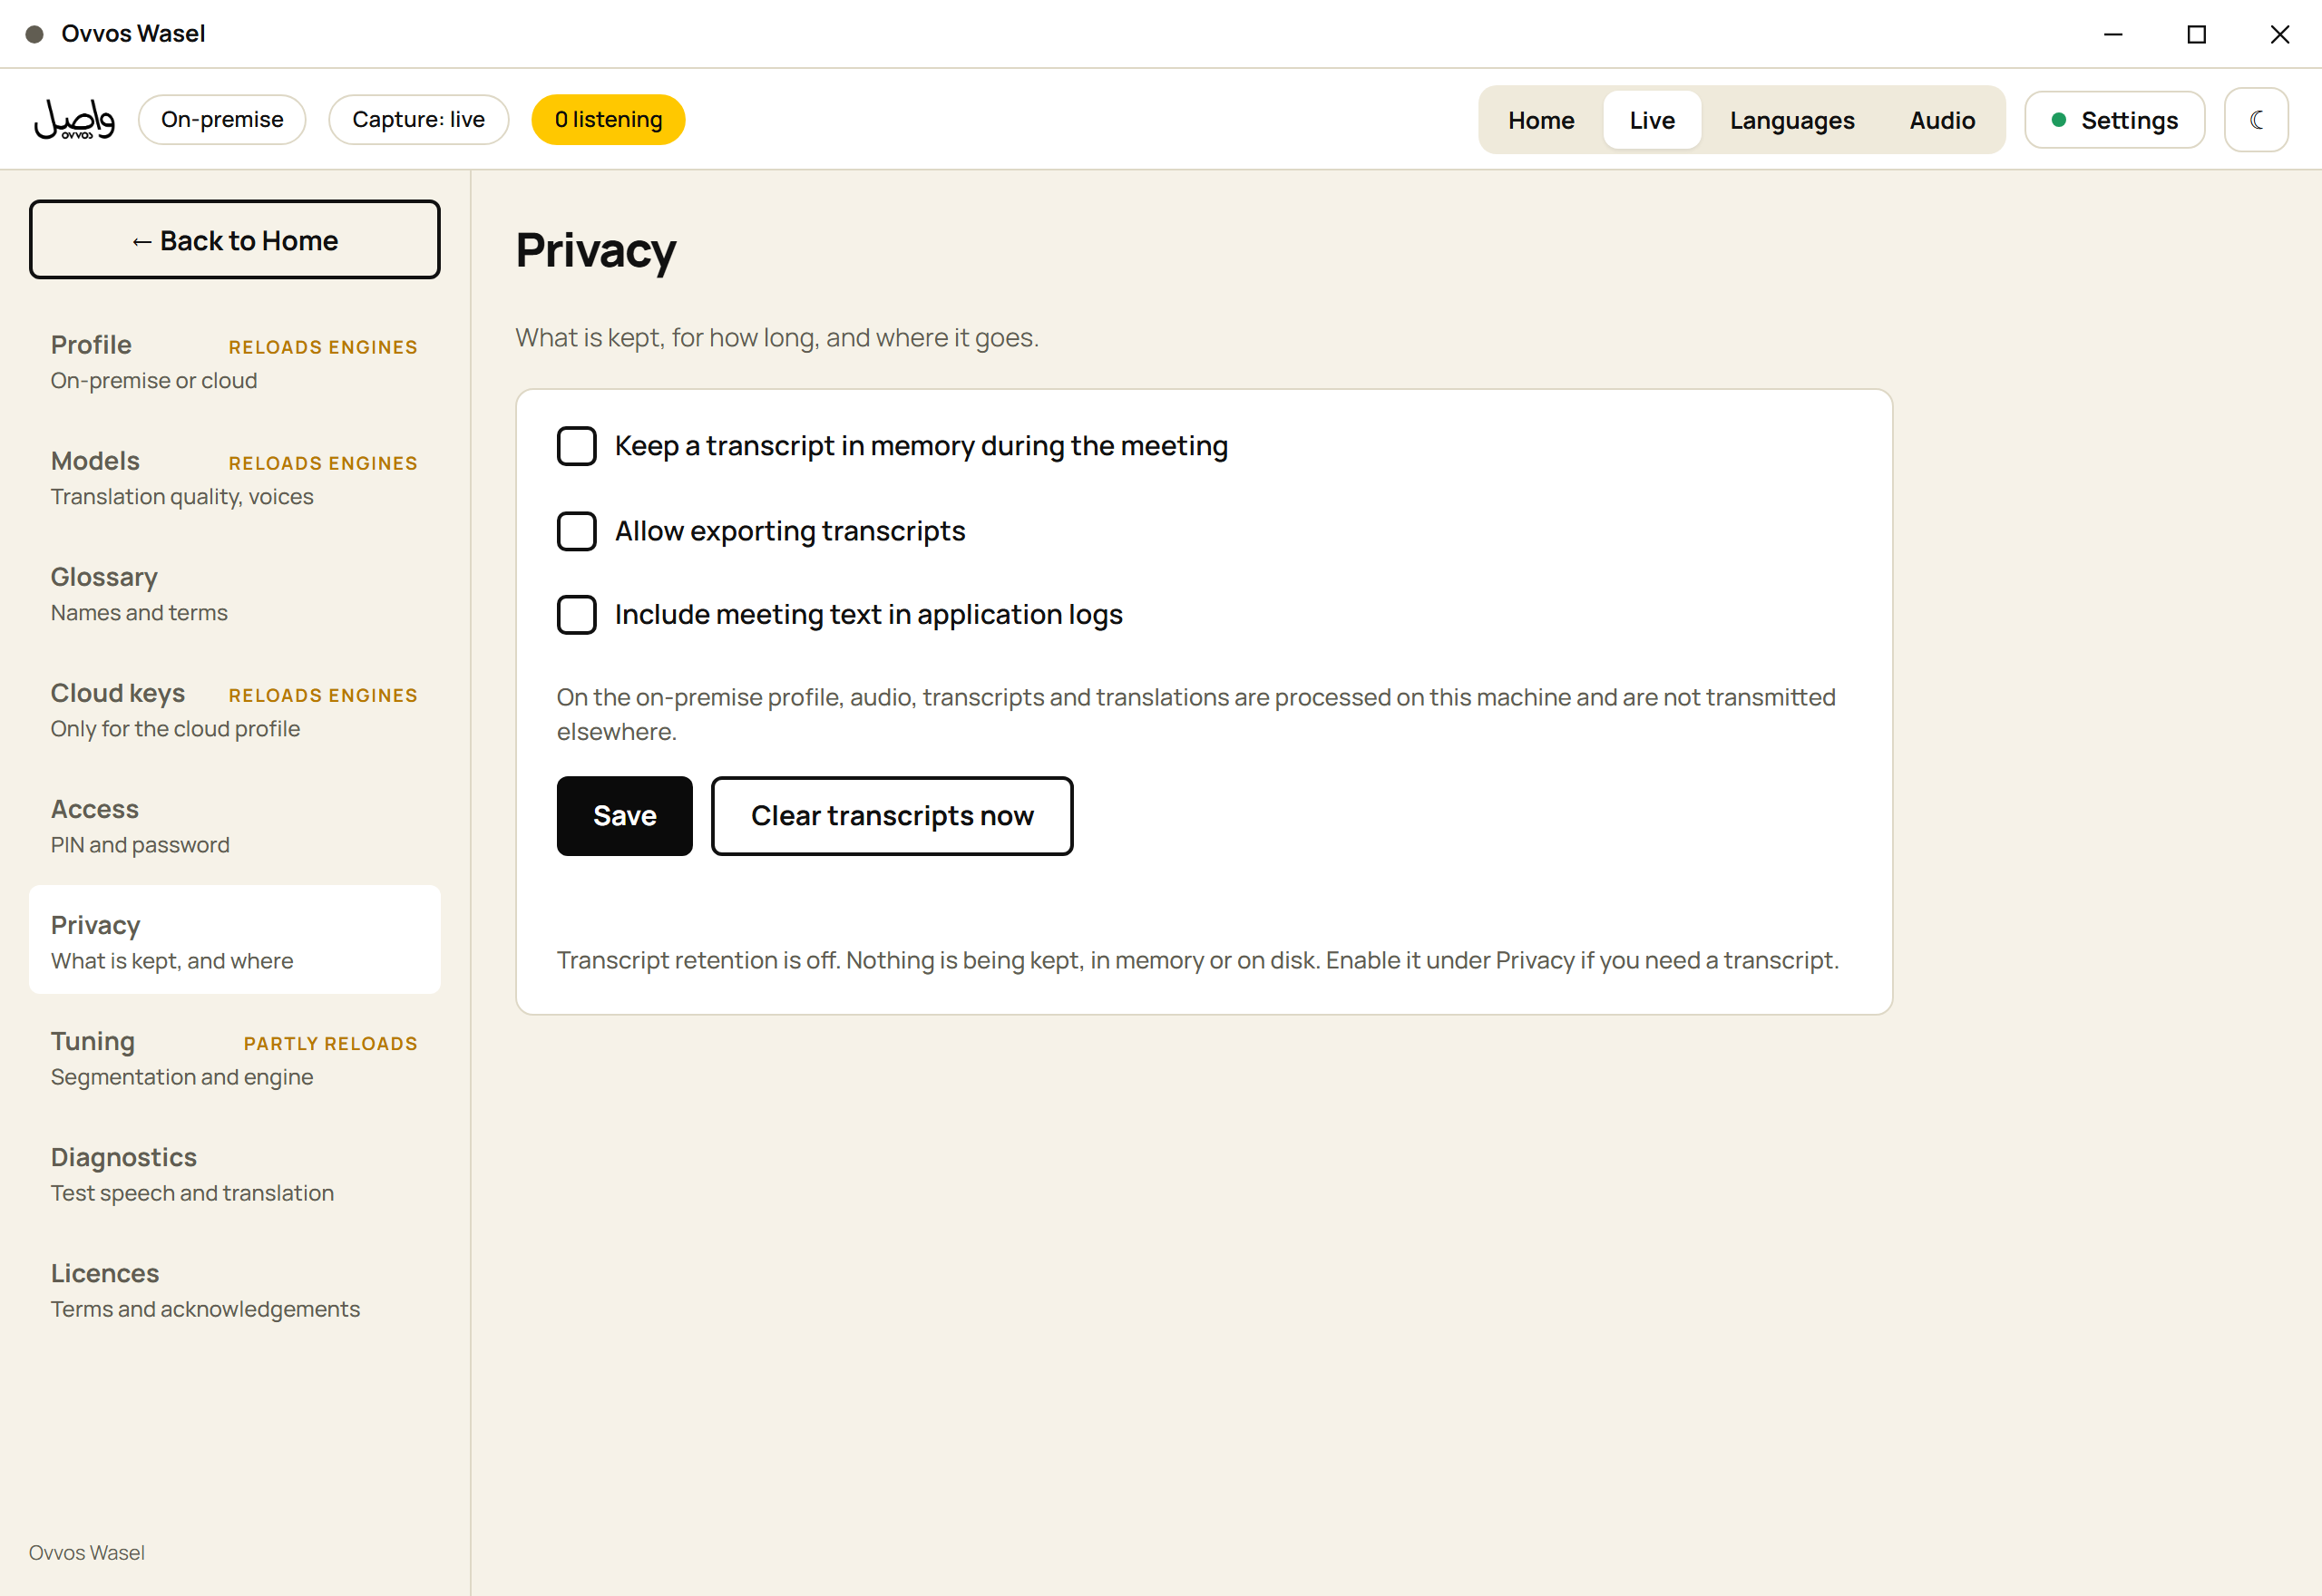Click PARTLY RELOADS label beside Tuning
This screenshot has width=2322, height=1596.
(x=331, y=1044)
